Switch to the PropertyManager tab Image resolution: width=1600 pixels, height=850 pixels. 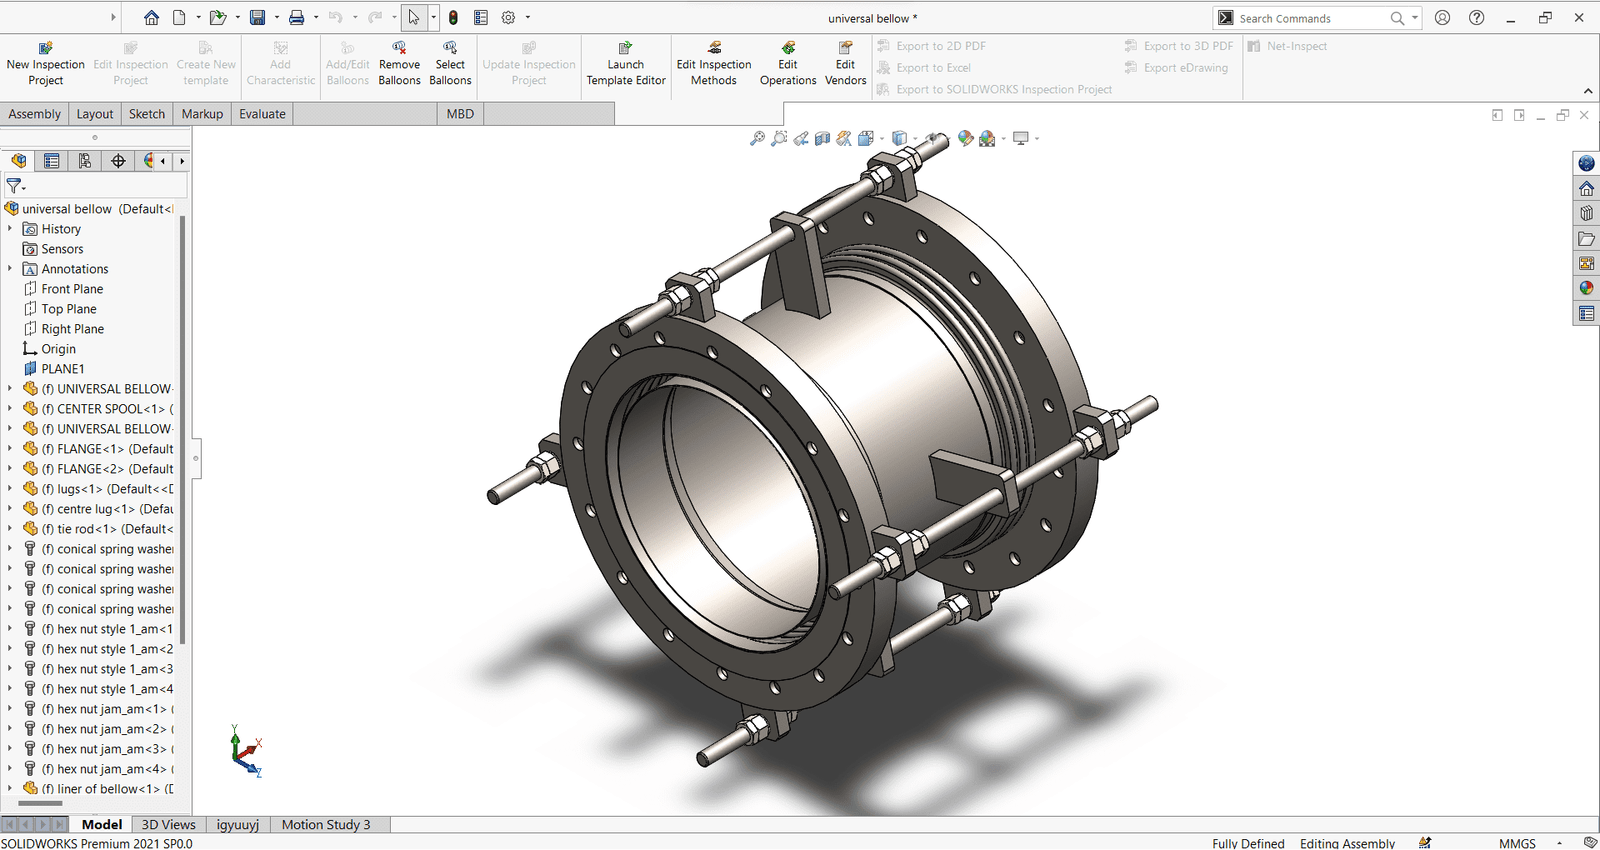point(52,161)
